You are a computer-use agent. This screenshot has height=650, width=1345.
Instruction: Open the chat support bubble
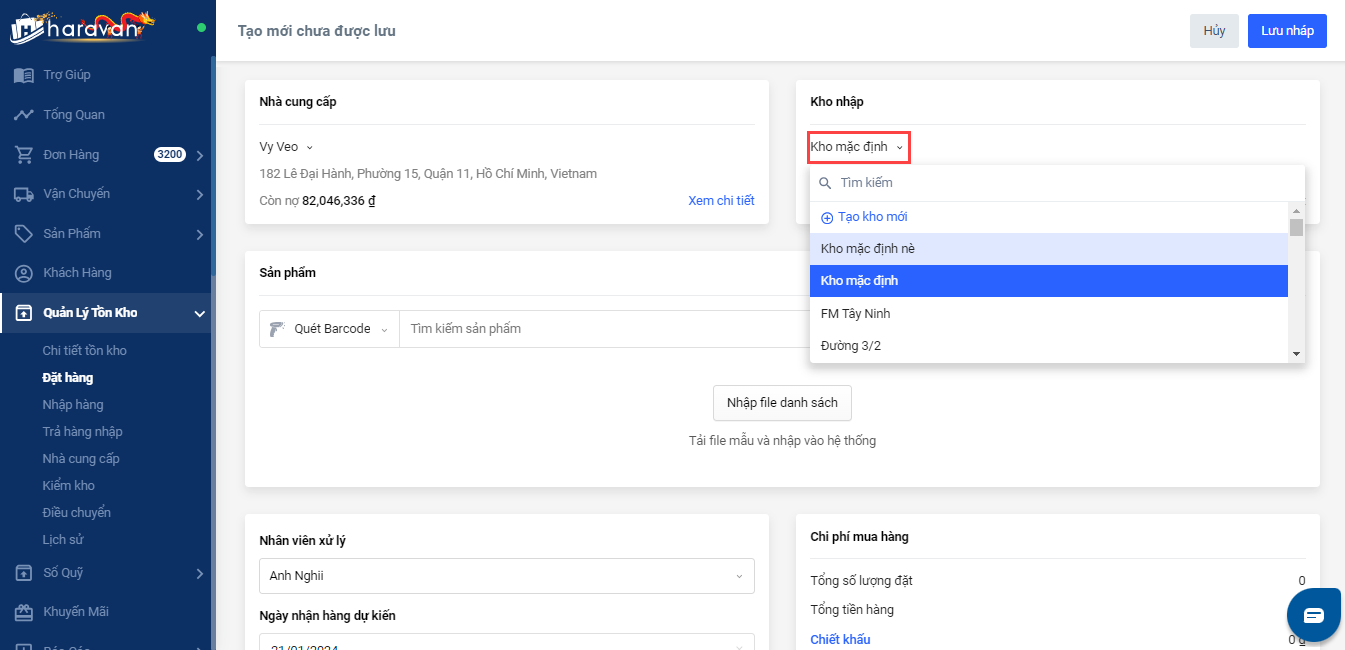pos(1313,615)
